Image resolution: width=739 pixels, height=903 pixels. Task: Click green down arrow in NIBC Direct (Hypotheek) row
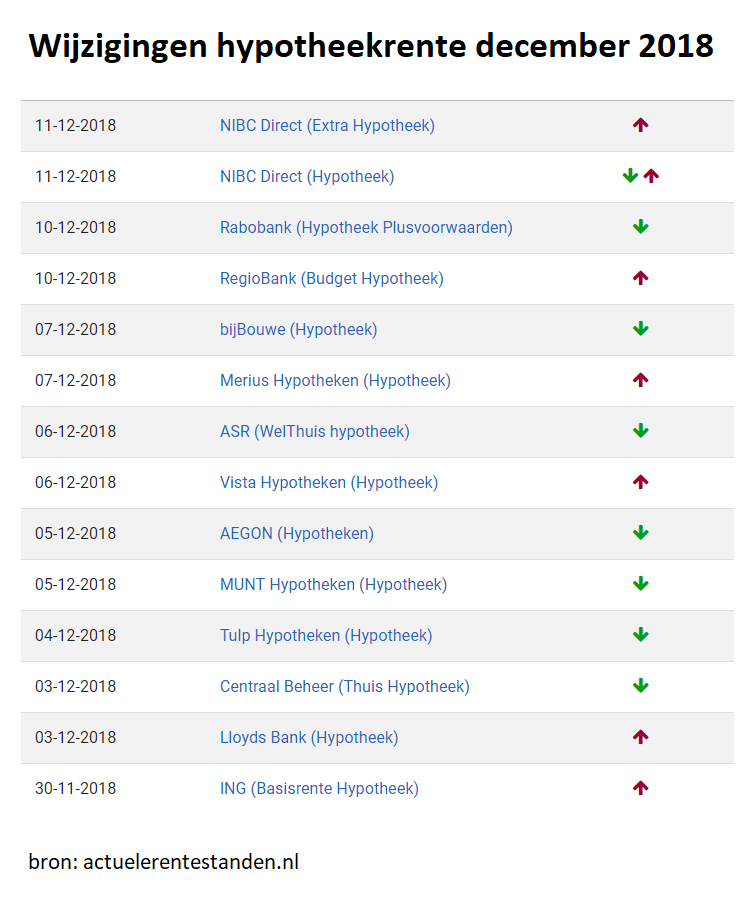click(630, 176)
